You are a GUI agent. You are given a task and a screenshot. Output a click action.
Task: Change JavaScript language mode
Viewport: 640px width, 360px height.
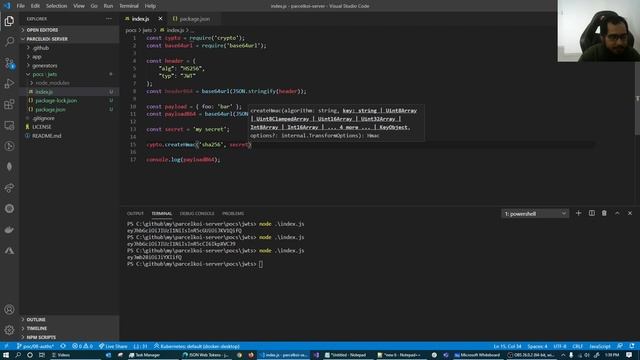point(600,346)
